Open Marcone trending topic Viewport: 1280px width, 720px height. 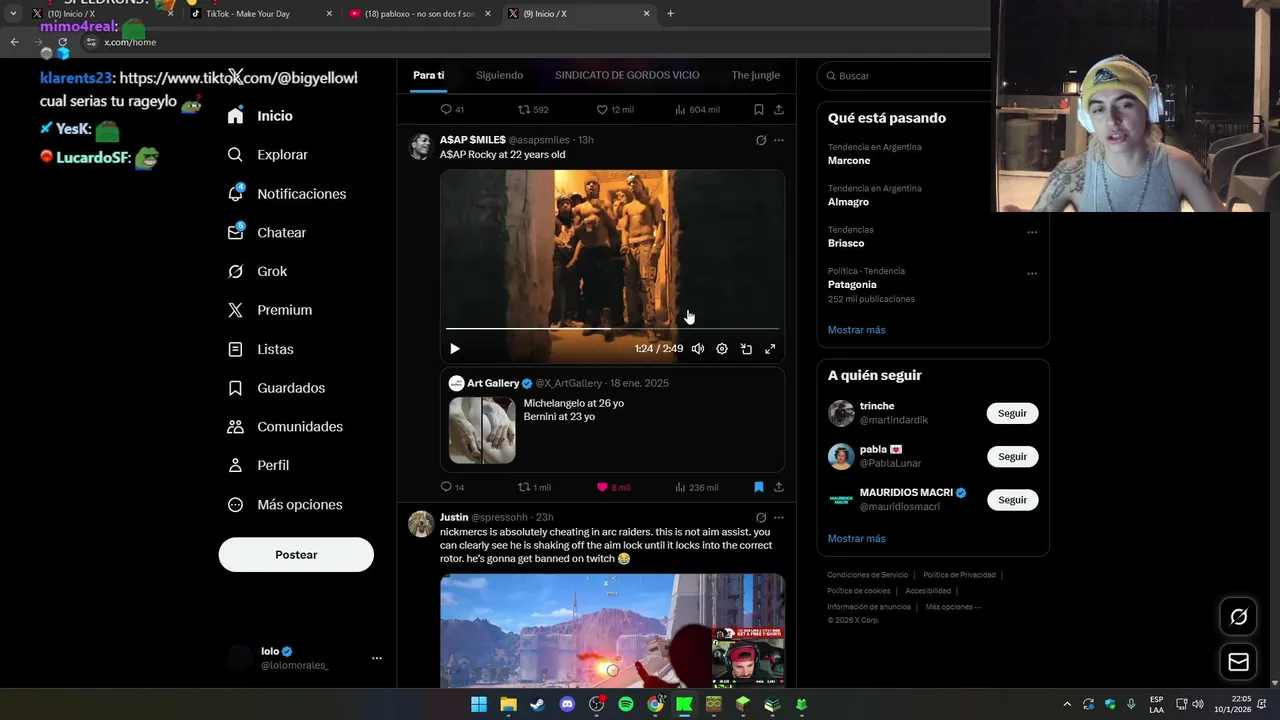coord(849,161)
